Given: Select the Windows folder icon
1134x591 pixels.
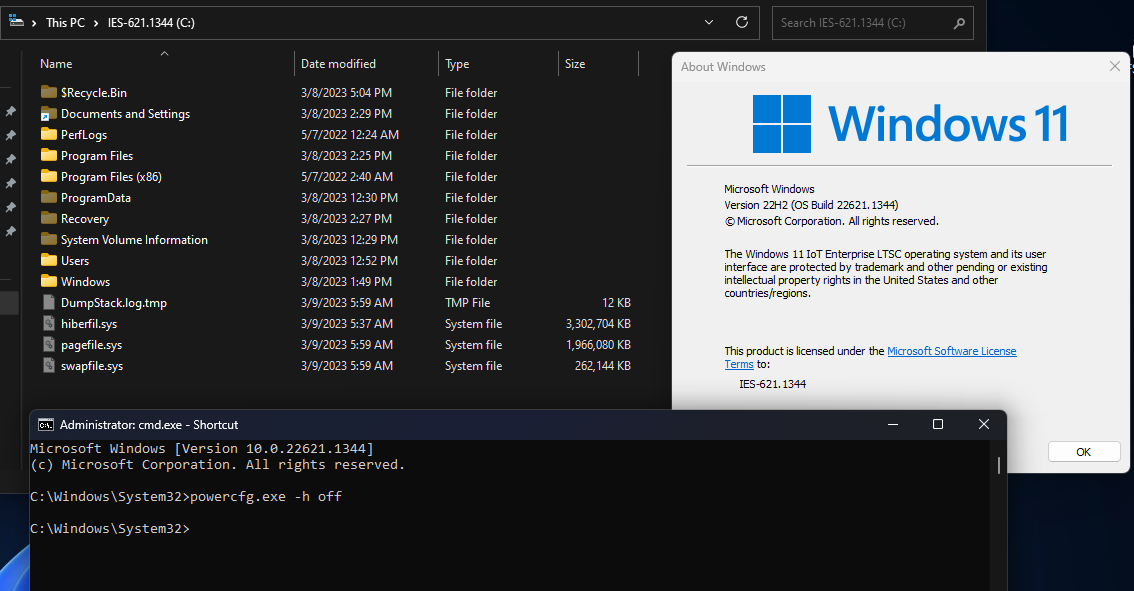Looking at the screenshot, I should [x=48, y=281].
